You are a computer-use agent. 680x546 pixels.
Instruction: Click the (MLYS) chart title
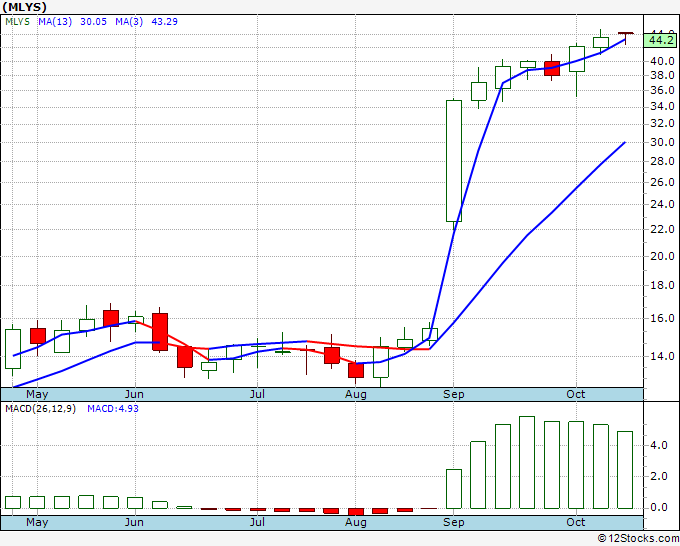24,7
